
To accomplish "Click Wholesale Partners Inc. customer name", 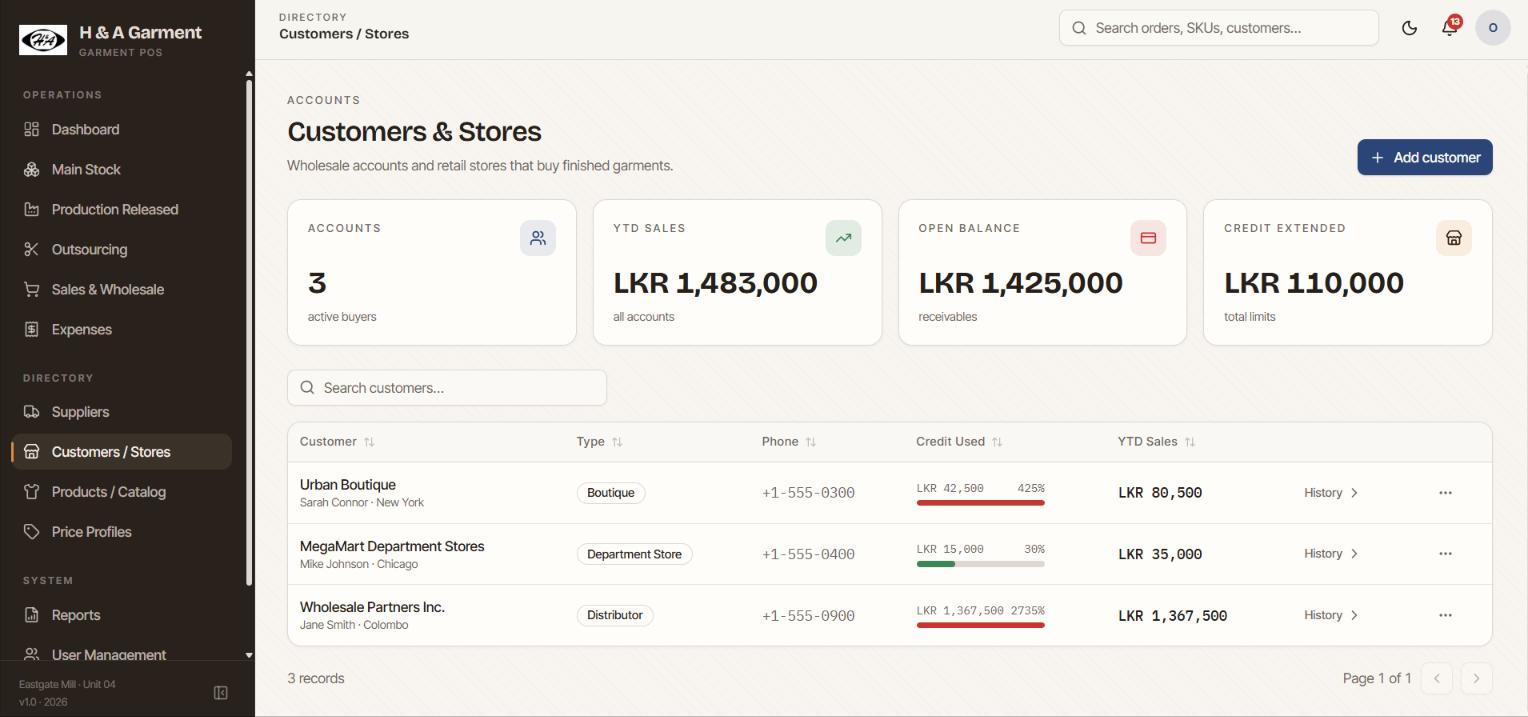I will point(372,607).
